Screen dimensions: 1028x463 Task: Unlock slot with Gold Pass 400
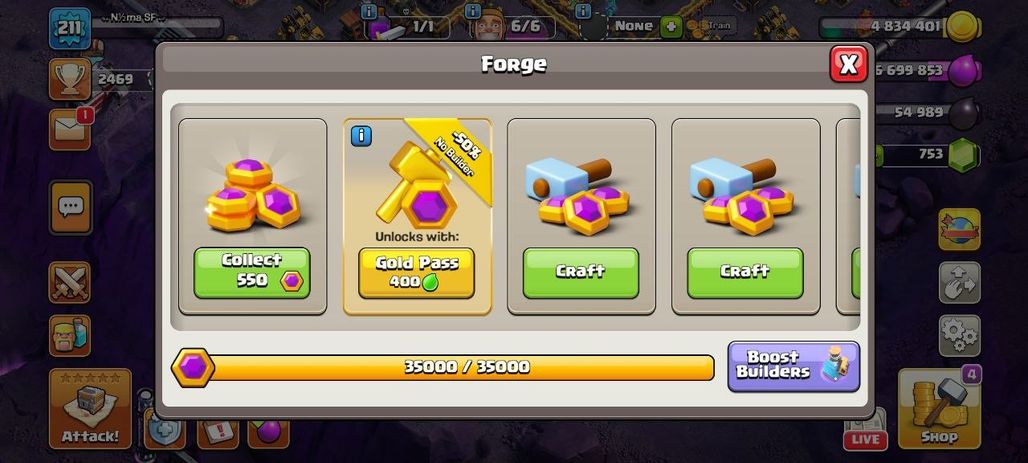tap(416, 273)
